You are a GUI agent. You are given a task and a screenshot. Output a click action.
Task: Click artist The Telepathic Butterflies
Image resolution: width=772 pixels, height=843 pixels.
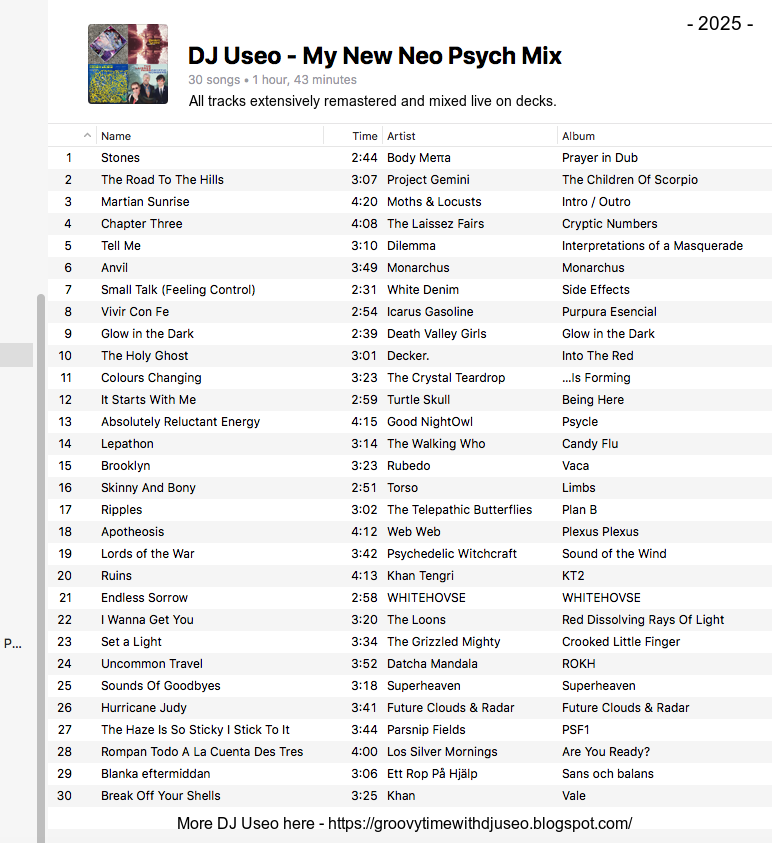pyautogui.click(x=459, y=510)
